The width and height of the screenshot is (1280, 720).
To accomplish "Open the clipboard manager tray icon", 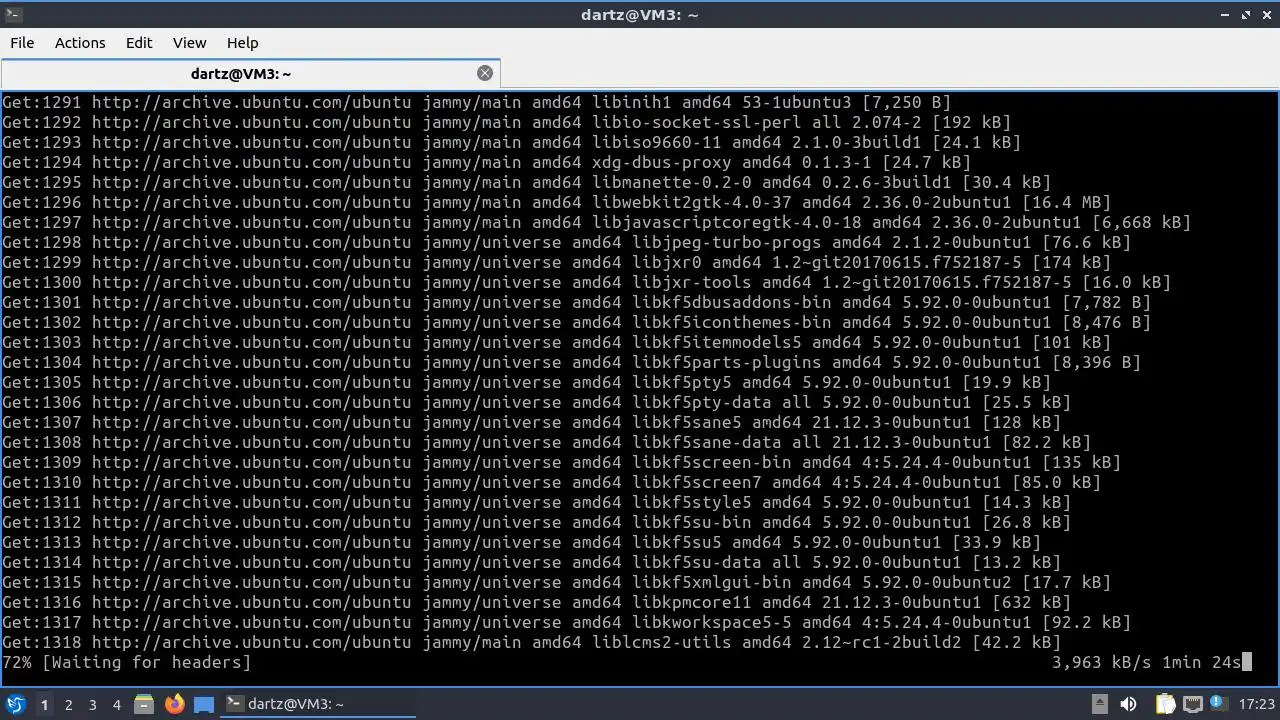I will 1165,704.
